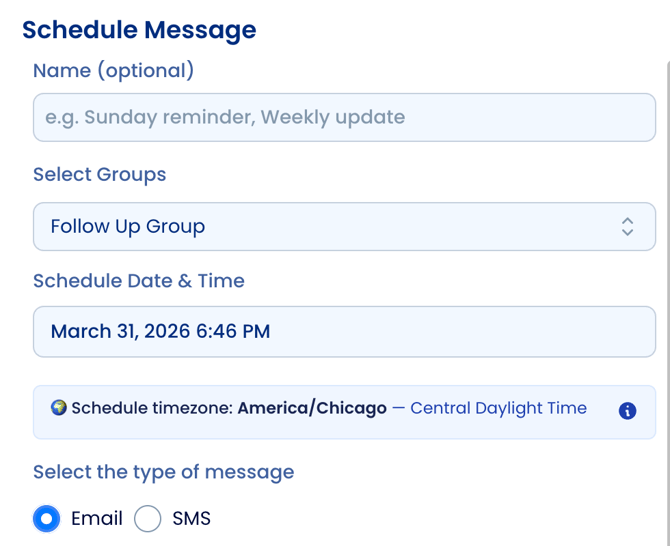670x546 pixels.
Task: Click the Select the type of message label
Action: [163, 472]
